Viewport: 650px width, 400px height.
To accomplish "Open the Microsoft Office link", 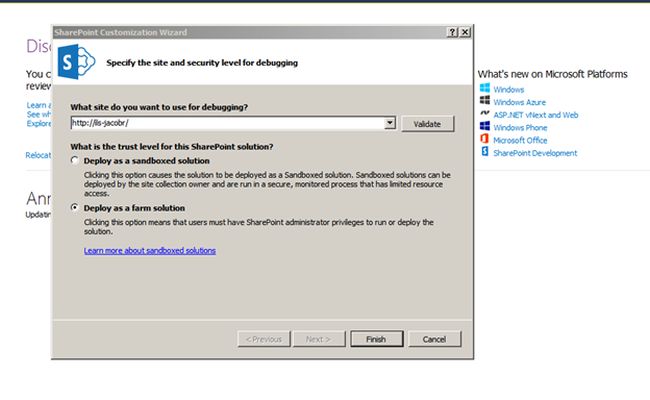I will tap(520, 140).
